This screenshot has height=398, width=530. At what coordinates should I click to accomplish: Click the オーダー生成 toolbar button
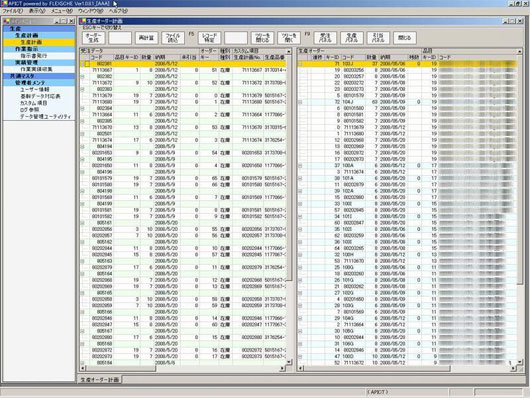click(94, 38)
